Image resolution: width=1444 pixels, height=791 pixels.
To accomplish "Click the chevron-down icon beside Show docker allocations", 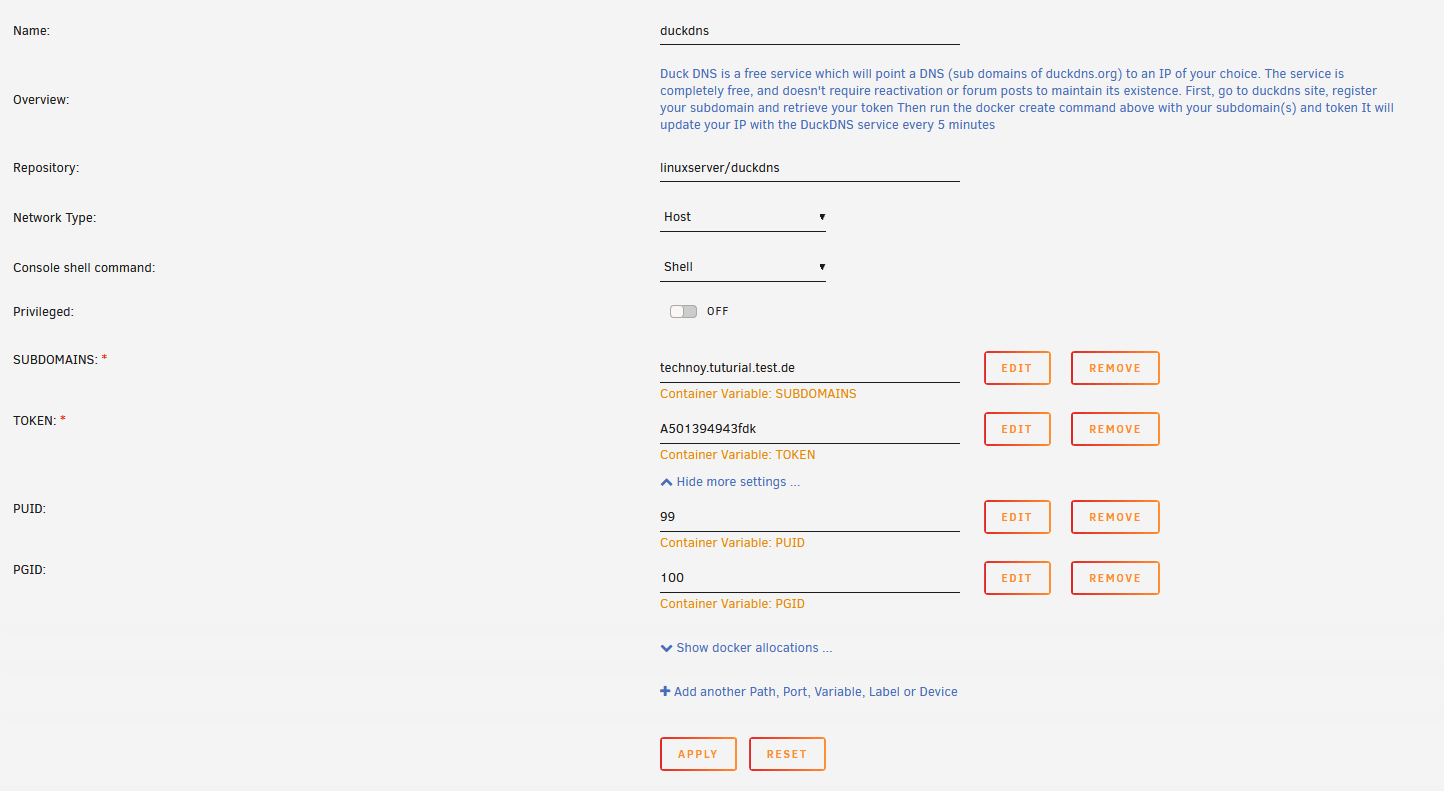I will (666, 648).
